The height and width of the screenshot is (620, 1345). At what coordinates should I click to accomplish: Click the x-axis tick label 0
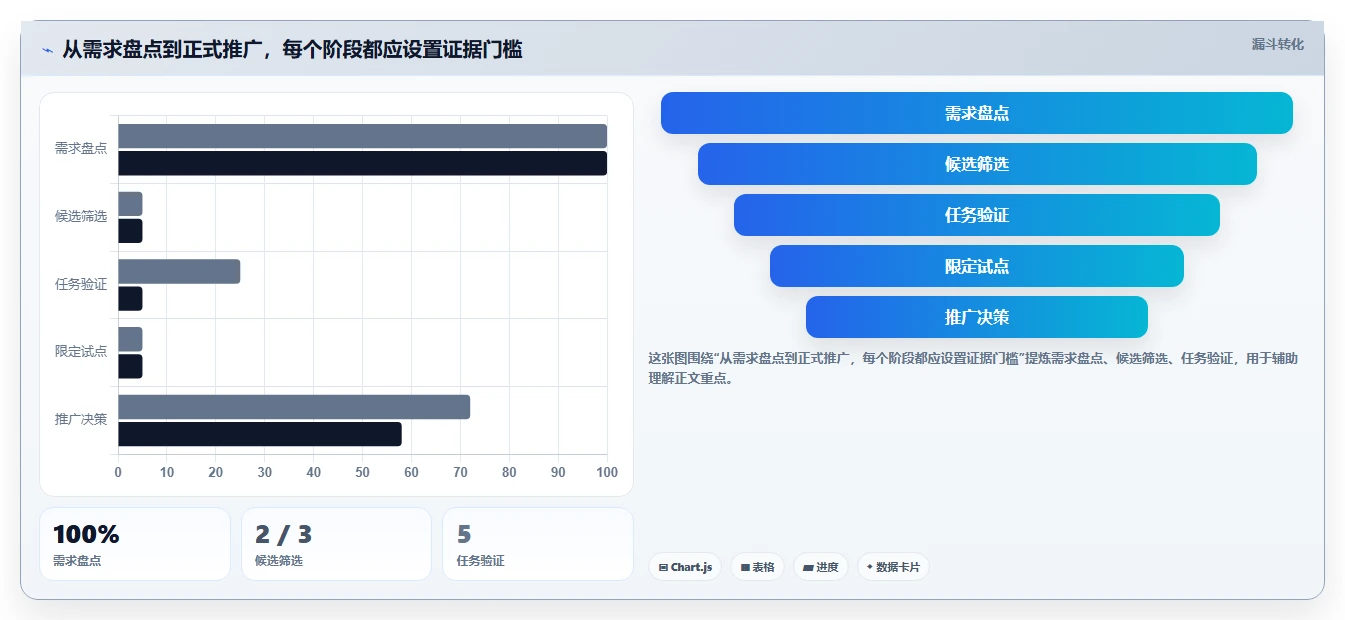pos(118,473)
